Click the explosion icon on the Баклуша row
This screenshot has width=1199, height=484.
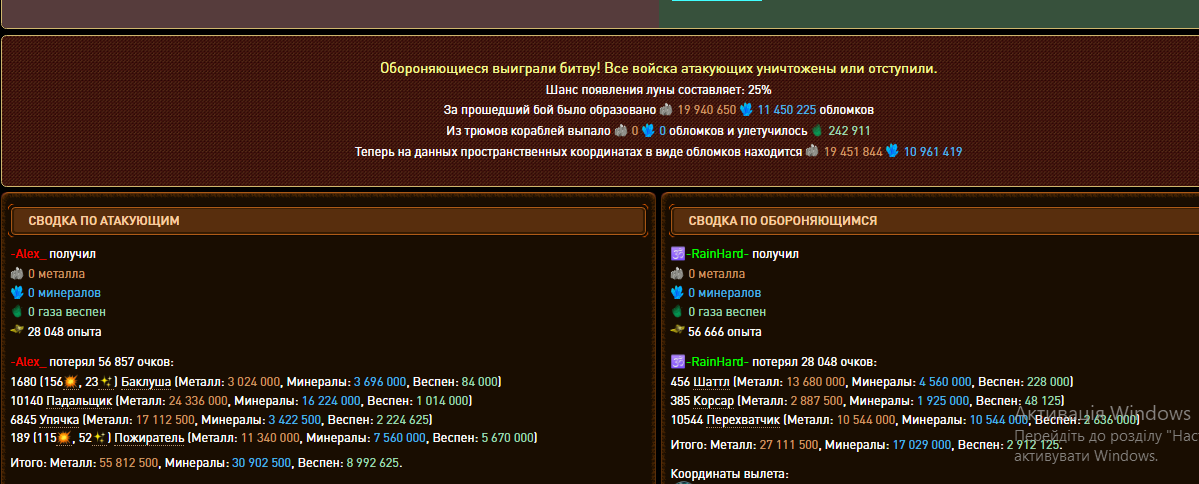[70, 382]
